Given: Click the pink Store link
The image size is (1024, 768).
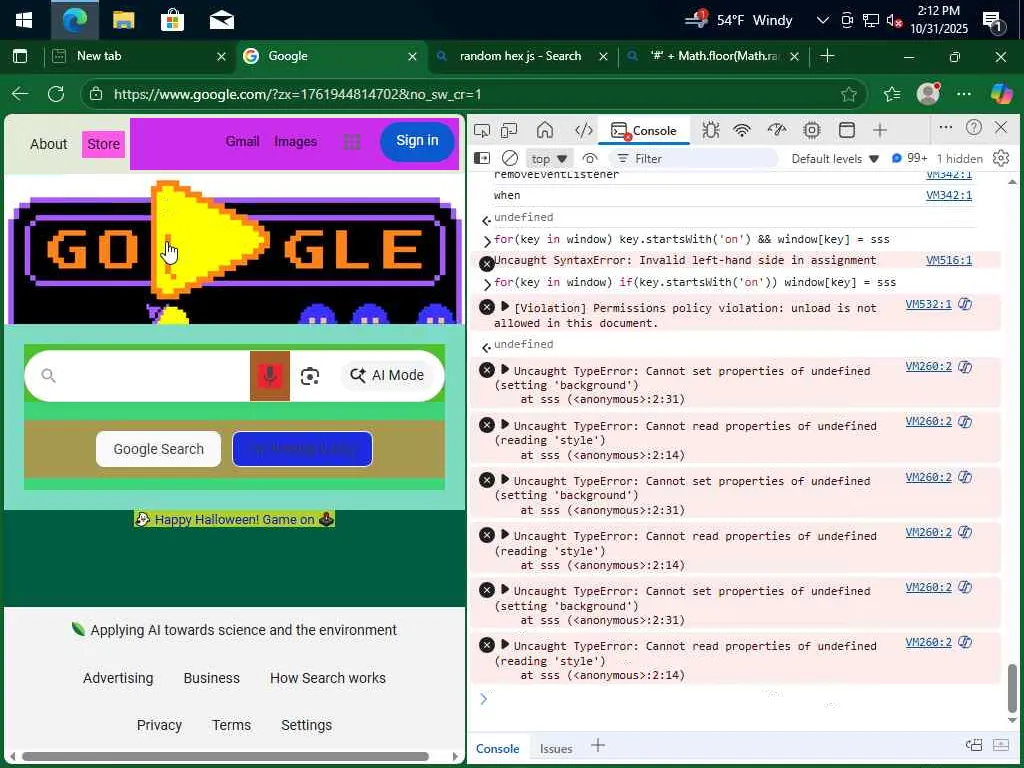Looking at the screenshot, I should (103, 144).
